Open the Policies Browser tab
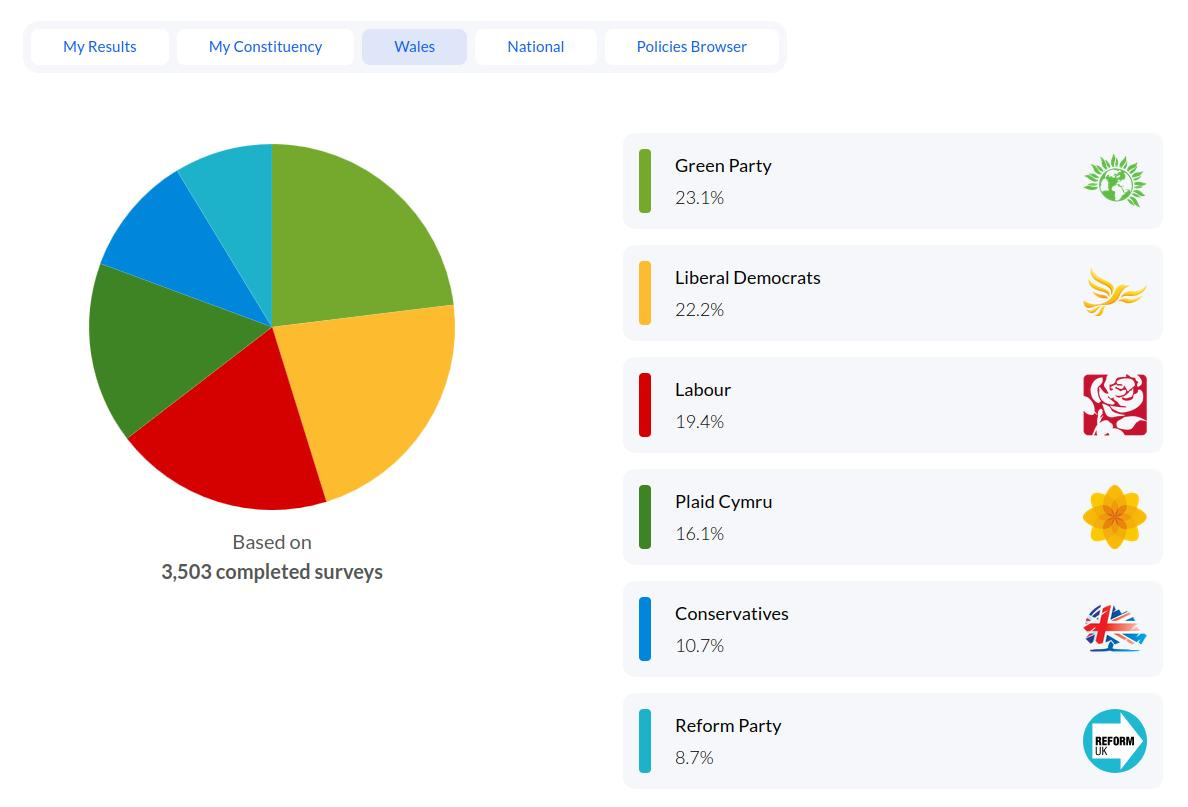The image size is (1188, 807). point(691,47)
